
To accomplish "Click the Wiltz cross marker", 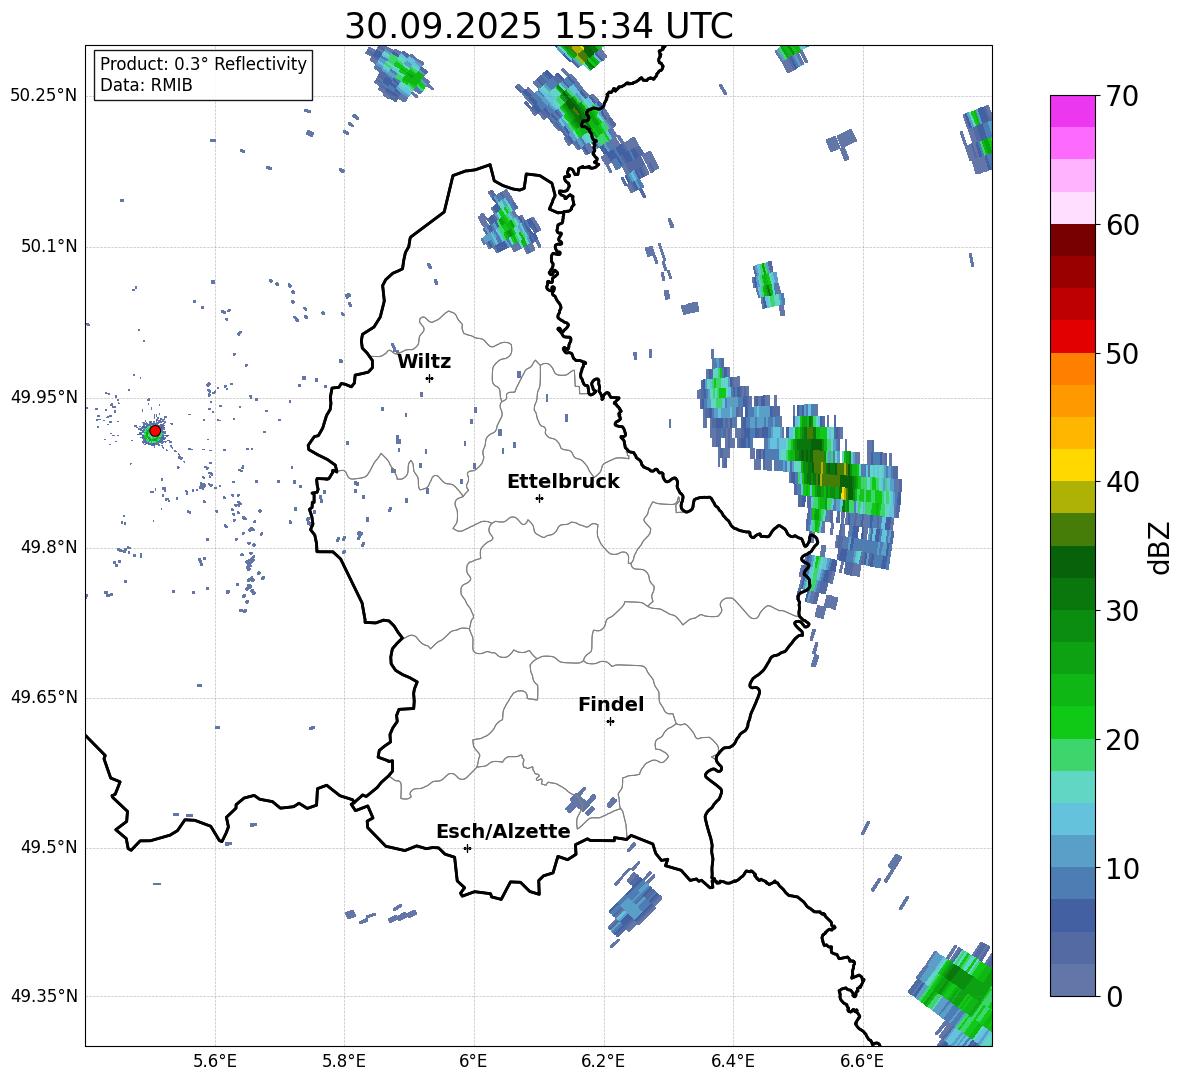I will (x=429, y=378).
